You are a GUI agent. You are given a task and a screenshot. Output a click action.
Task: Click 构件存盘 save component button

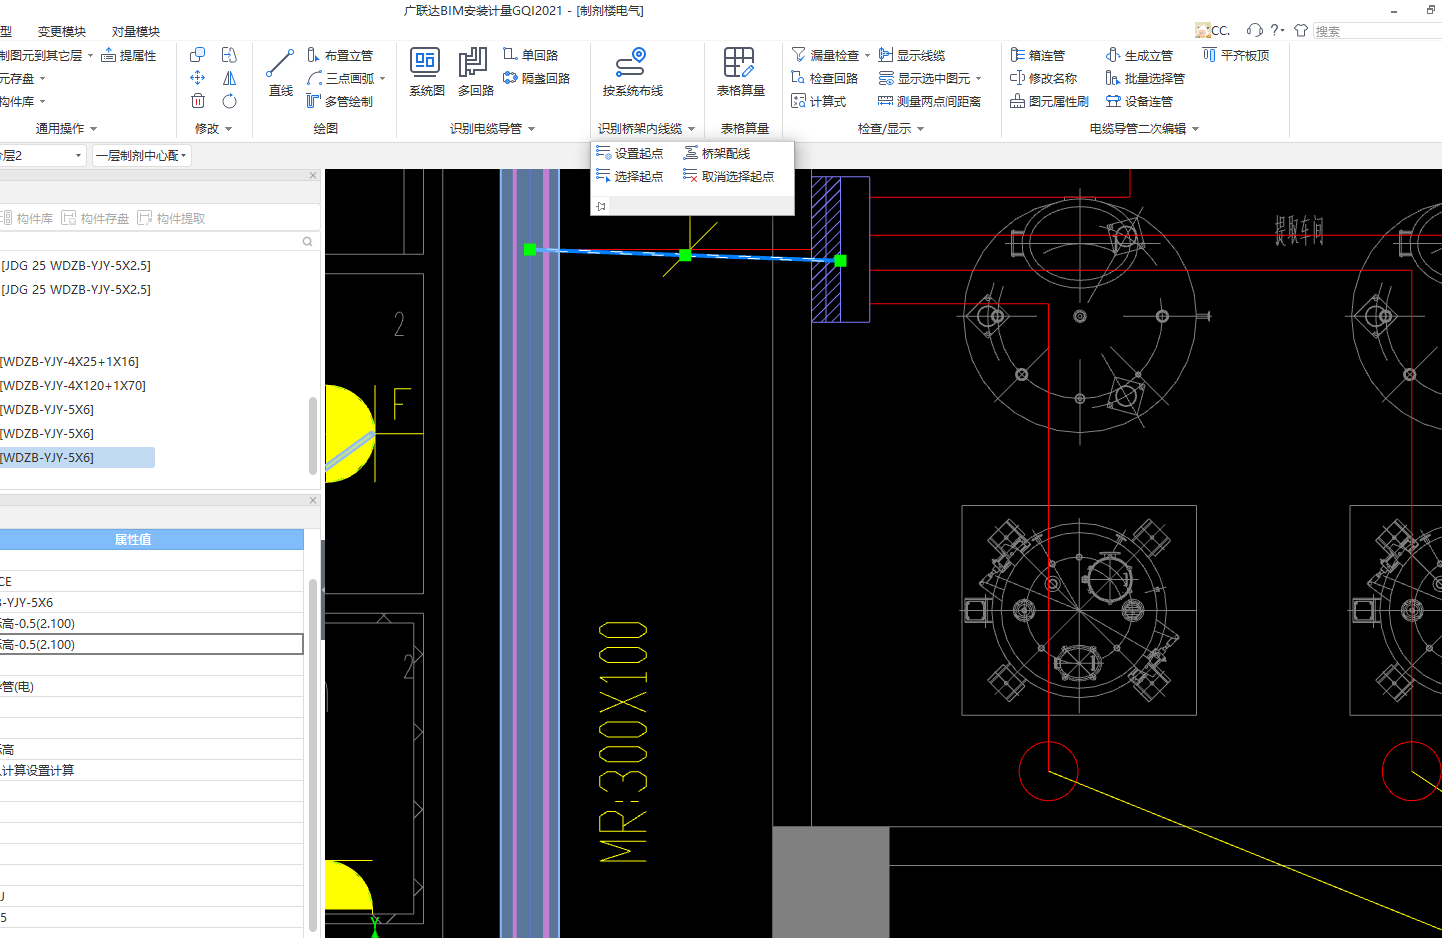[95, 218]
